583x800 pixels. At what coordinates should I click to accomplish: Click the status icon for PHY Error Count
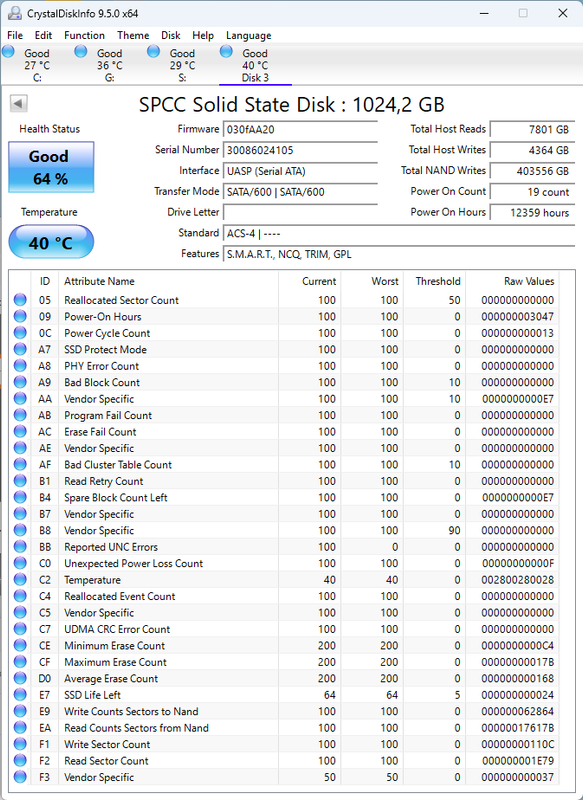(20, 366)
